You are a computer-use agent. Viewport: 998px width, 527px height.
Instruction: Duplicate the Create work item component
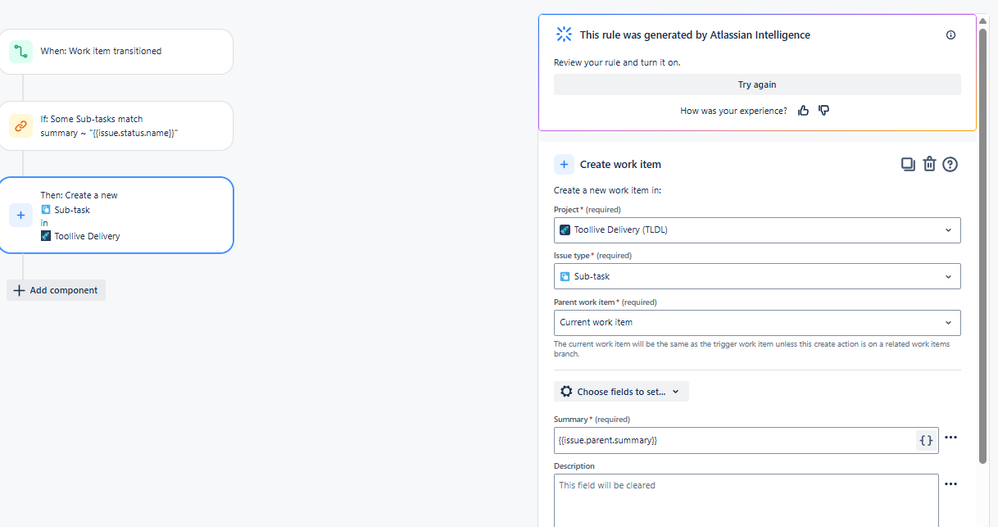click(908, 164)
